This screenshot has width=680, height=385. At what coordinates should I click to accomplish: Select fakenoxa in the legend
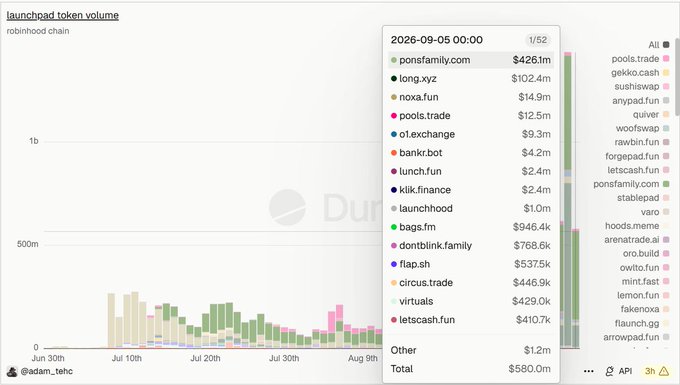tap(645, 309)
